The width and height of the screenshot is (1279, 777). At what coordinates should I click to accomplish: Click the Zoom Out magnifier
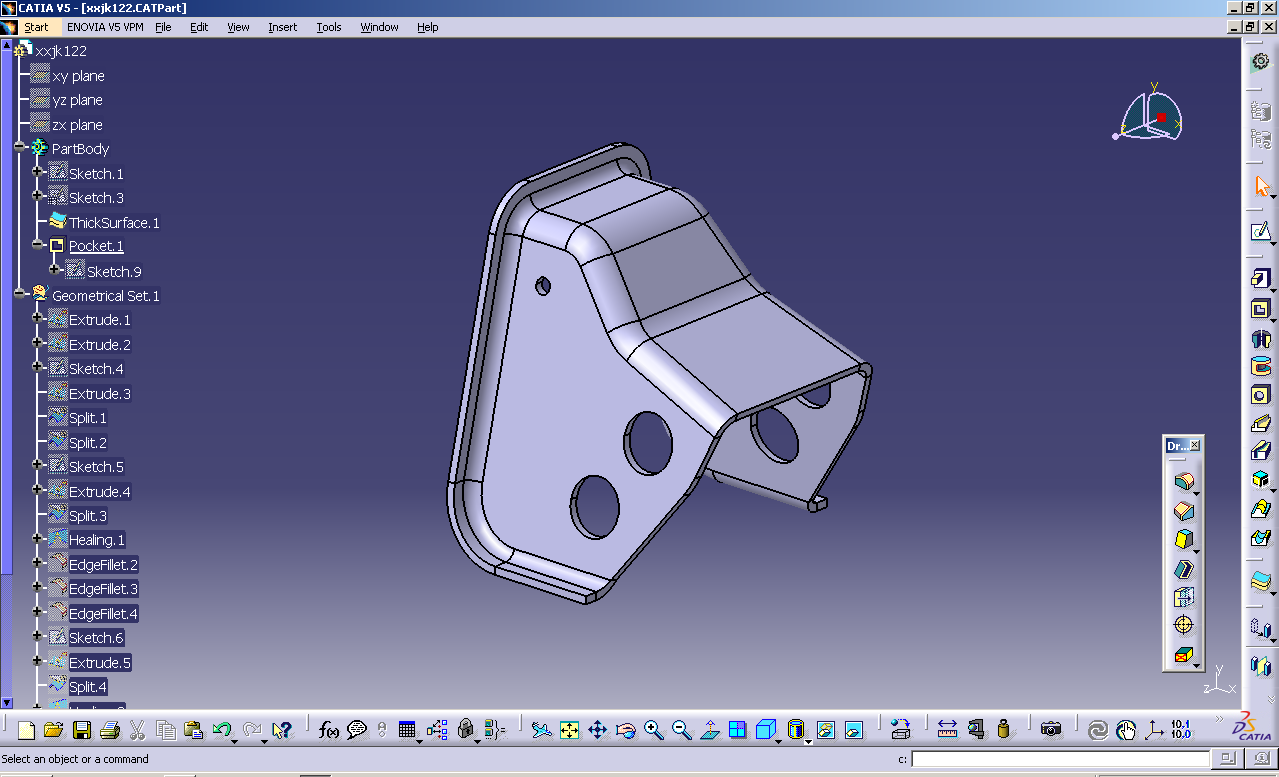tap(681, 731)
